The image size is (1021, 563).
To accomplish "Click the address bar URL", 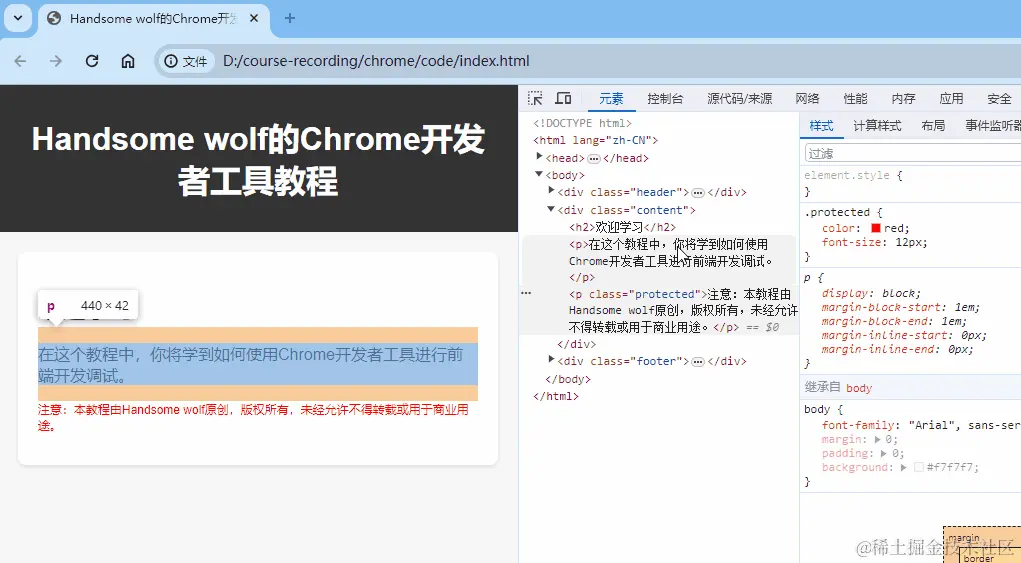I will 376,61.
